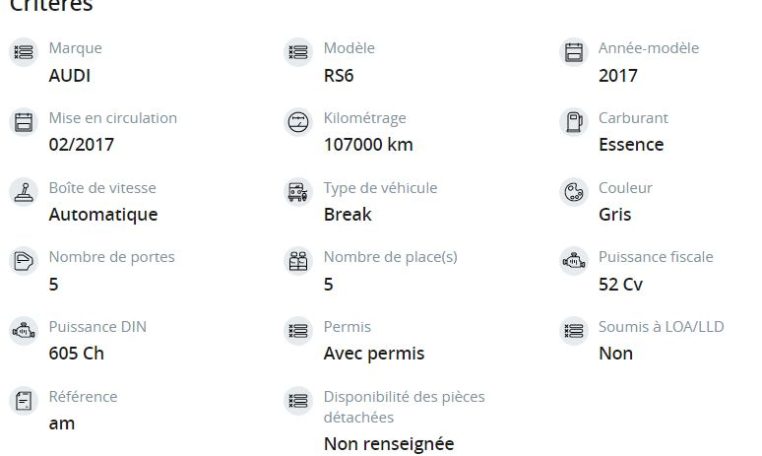Click the list icon beside Marque
Screen dimensions: 762x456
[24, 52]
